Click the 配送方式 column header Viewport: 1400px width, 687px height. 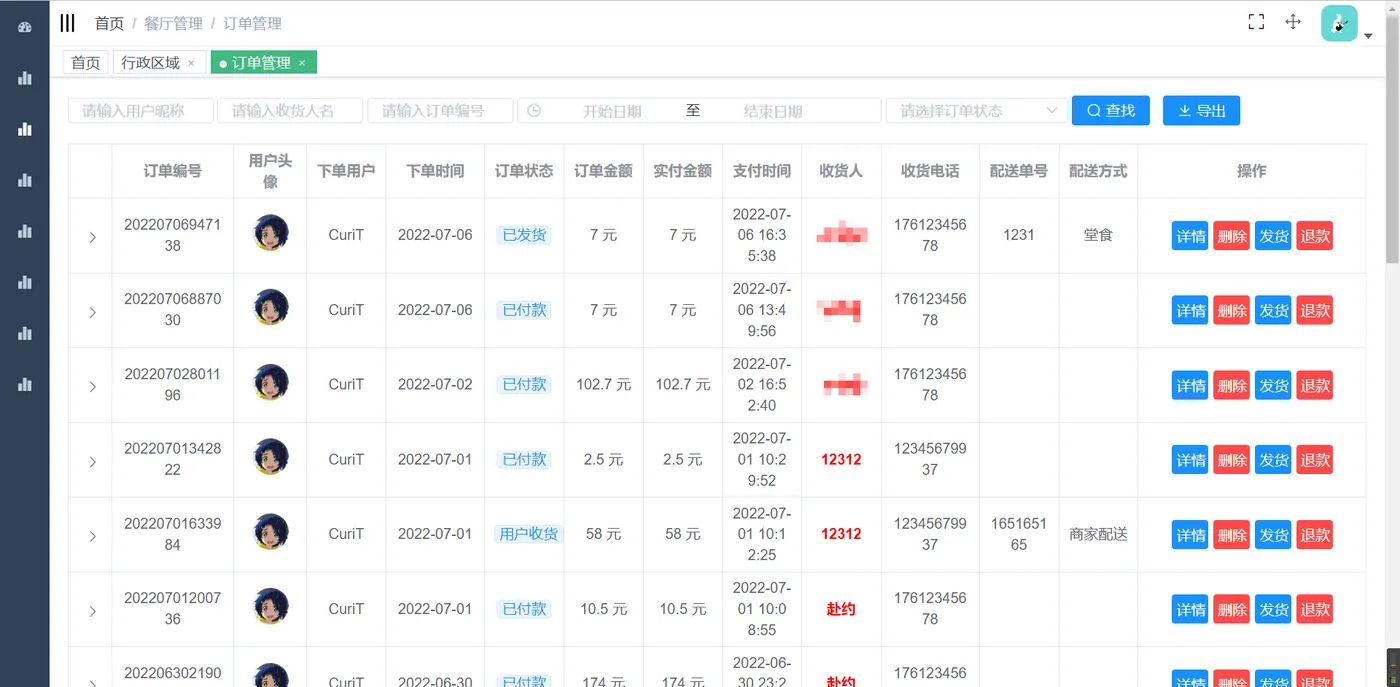tap(1098, 171)
